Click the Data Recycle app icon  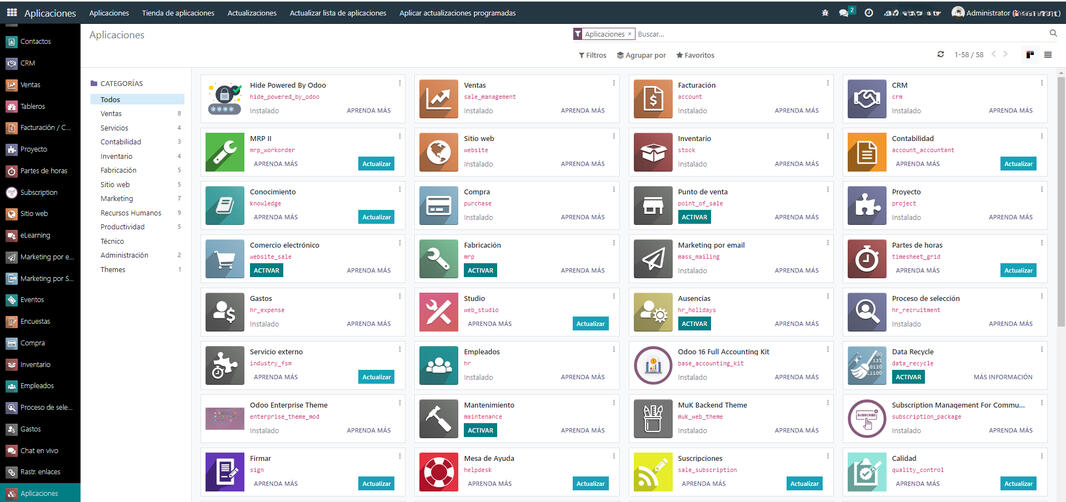click(867, 365)
